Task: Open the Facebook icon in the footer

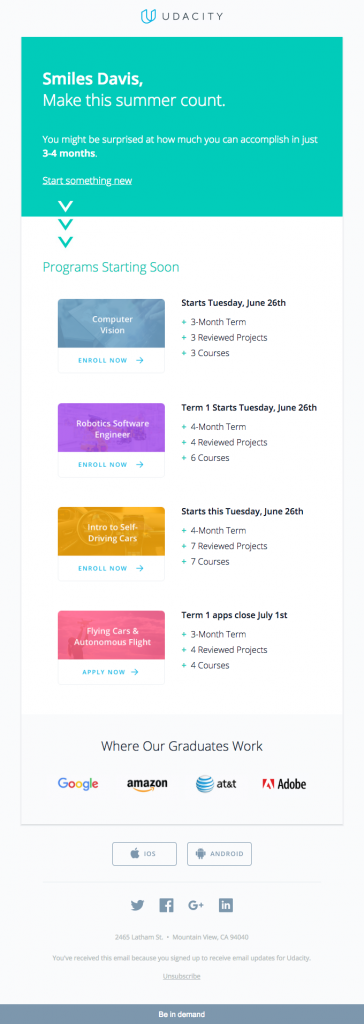Action: coord(167,905)
